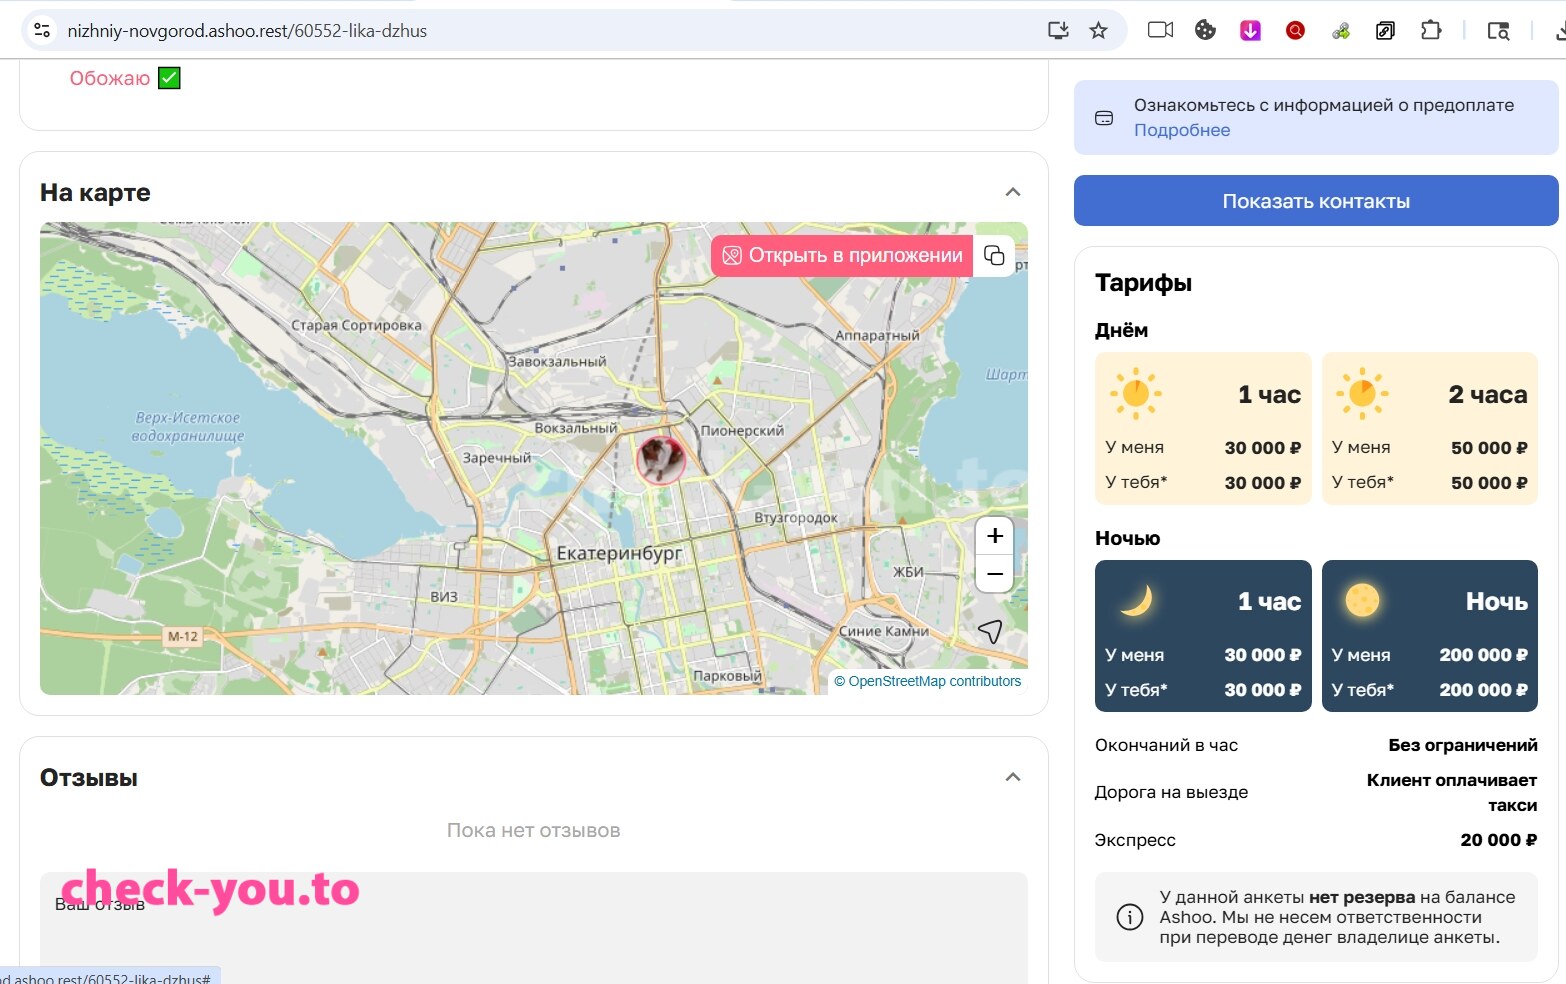Viewport: 1566px width, 984px height.
Task: Click the green checkbox beside Обожаю
Action: (x=170, y=78)
